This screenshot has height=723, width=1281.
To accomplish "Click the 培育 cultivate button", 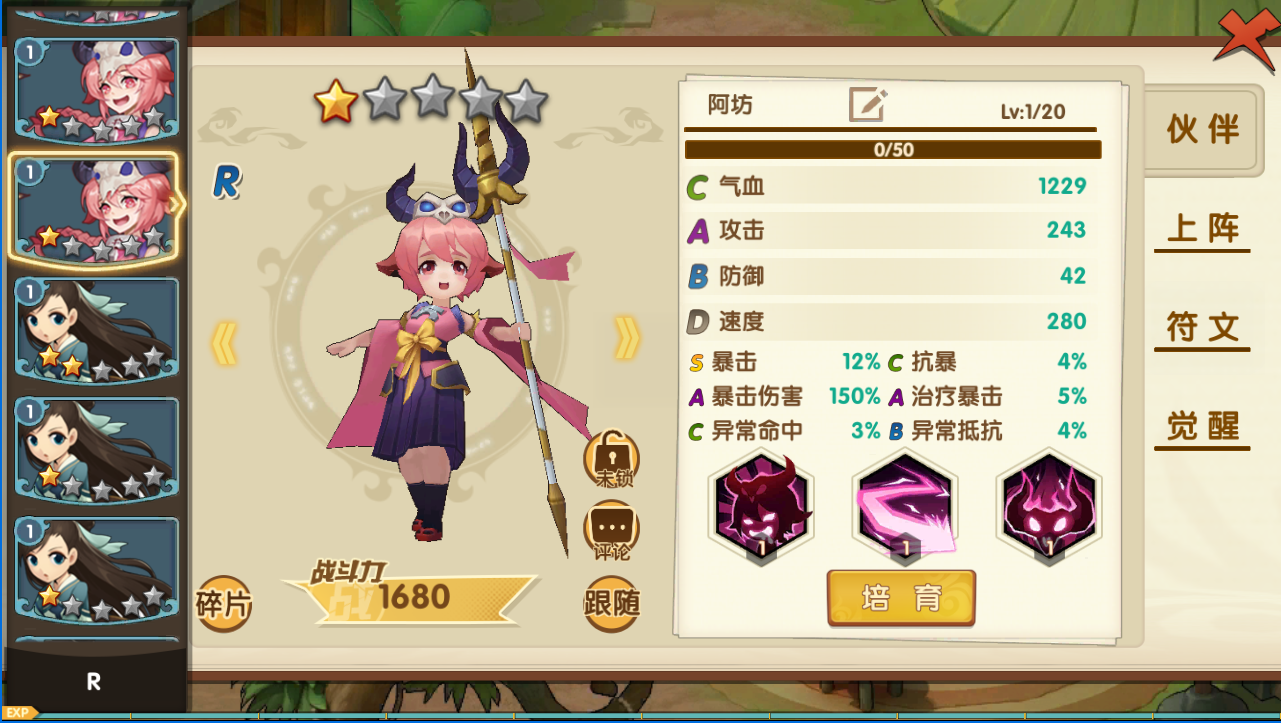I will (x=901, y=598).
